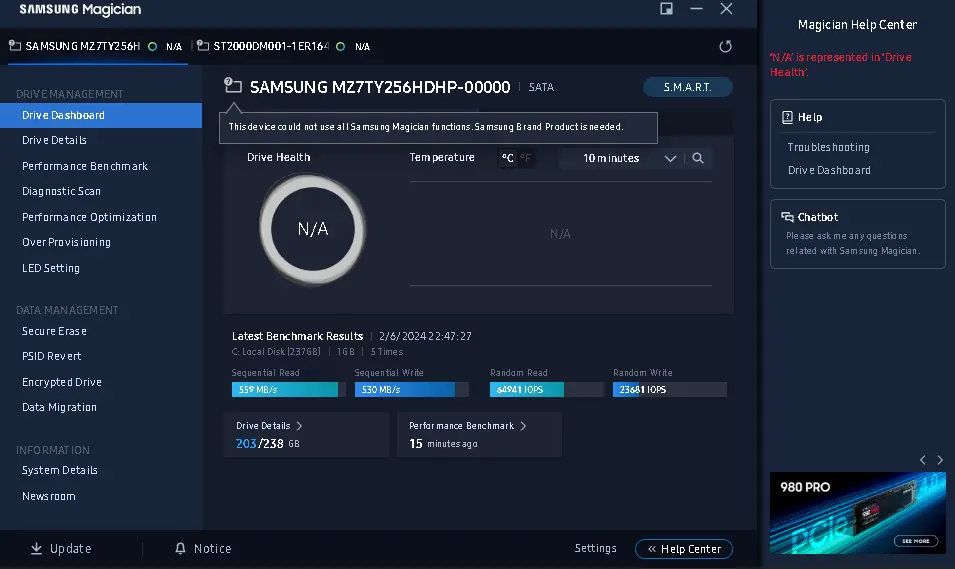The height and width of the screenshot is (569, 955).
Task: Open Drive Dashboard help link in Help Center
Action: coord(829,171)
